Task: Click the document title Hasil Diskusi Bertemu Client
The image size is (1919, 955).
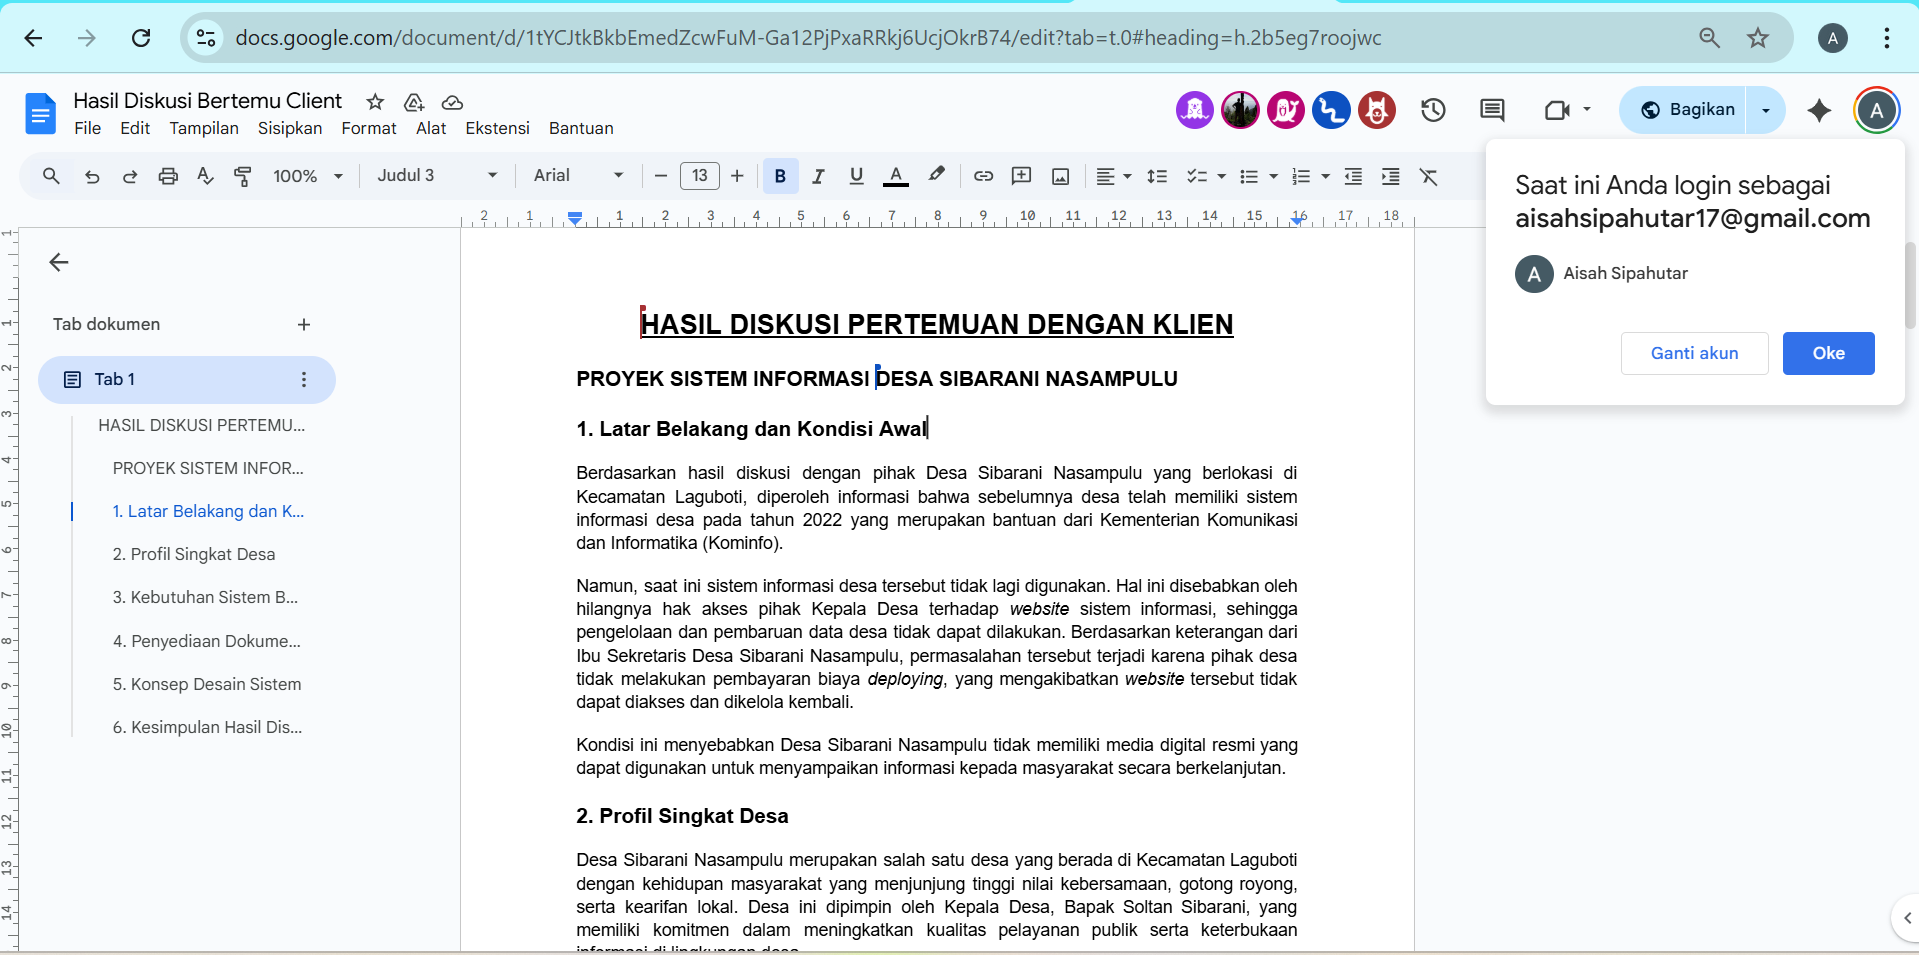Action: pyautogui.click(x=207, y=101)
